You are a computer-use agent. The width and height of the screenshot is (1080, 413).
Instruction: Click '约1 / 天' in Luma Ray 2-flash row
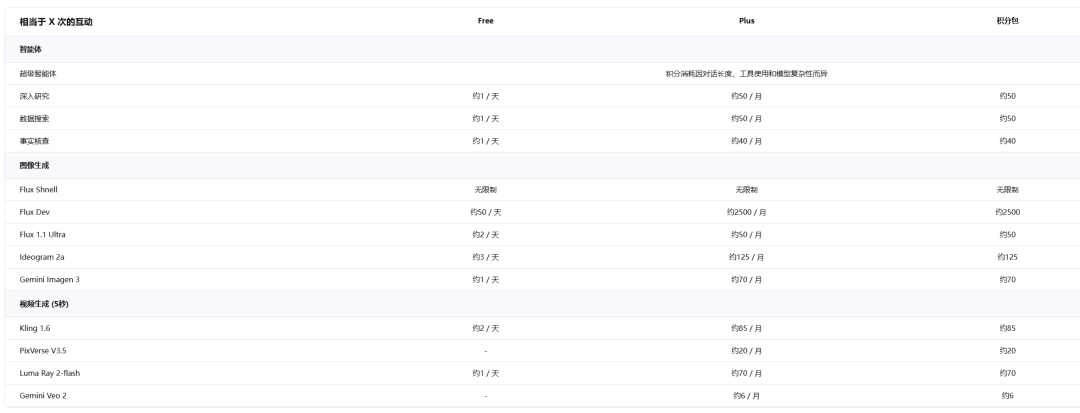(486, 373)
